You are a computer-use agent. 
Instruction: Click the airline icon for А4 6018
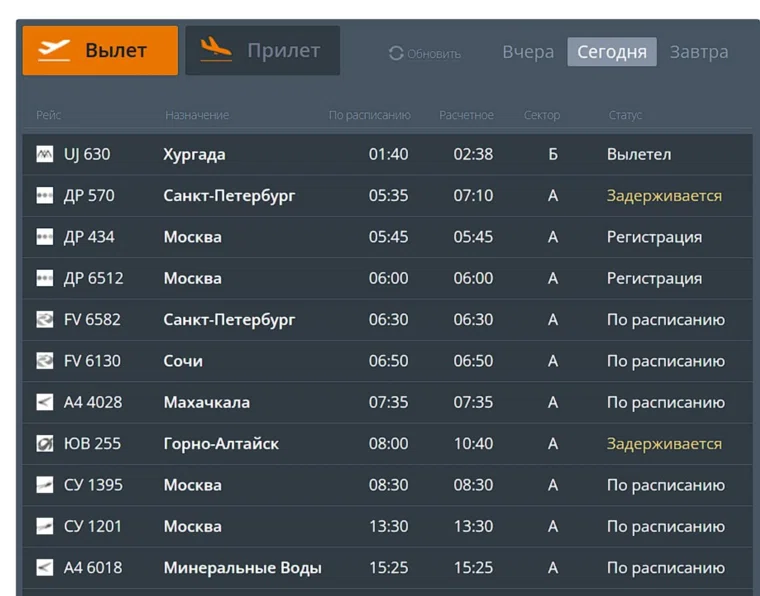click(44, 568)
